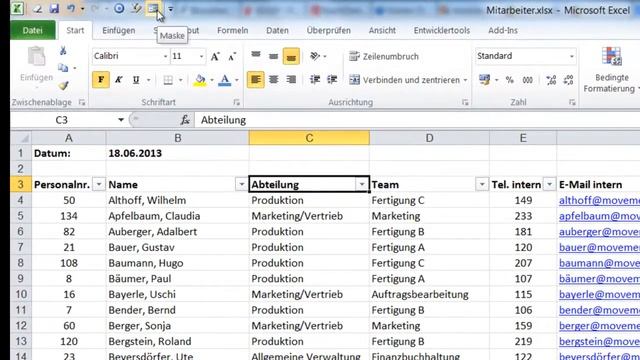Increase font size with large A icon

click(x=215, y=57)
